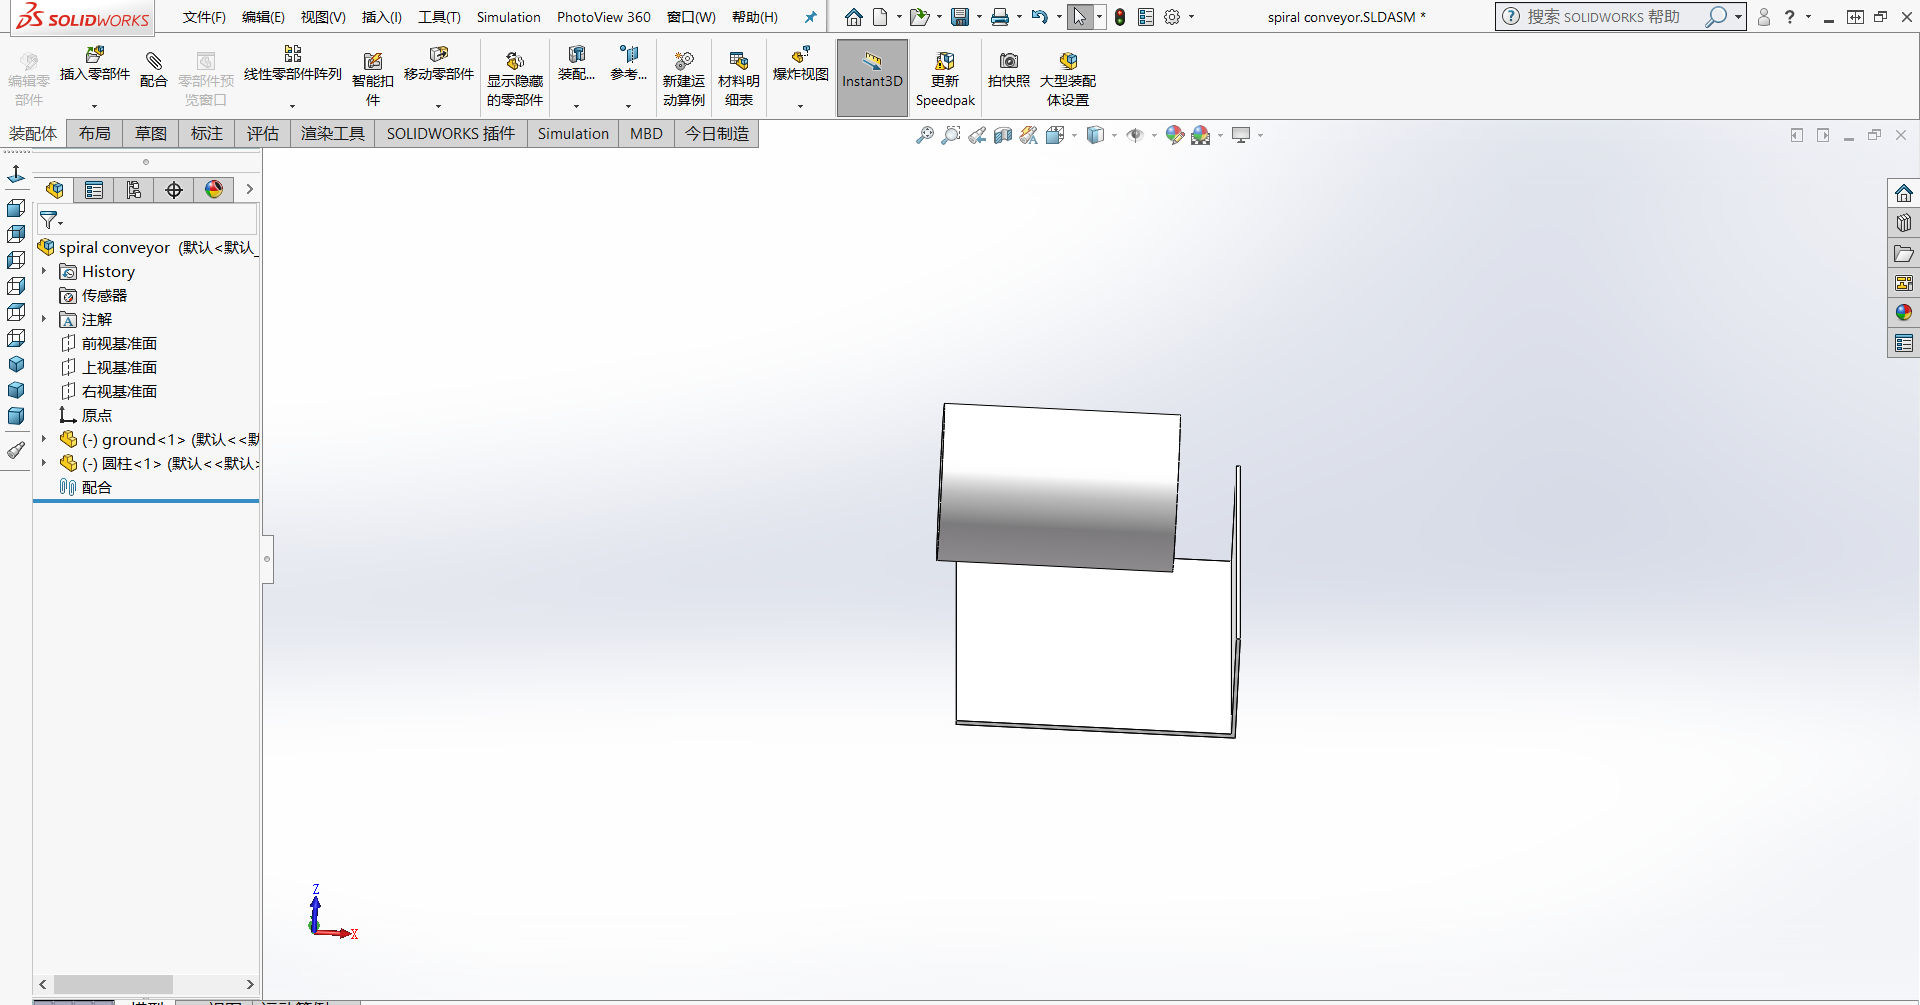Open the PropertyManager tab in the left panel

pos(94,190)
